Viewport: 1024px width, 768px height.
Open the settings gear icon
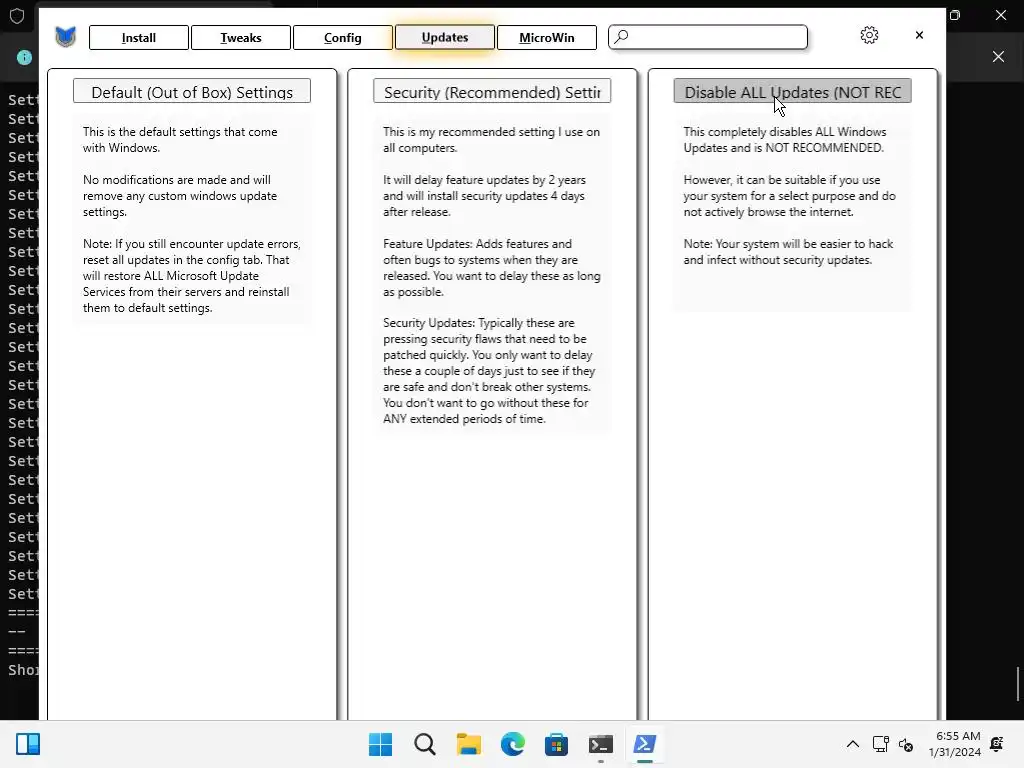(x=869, y=35)
